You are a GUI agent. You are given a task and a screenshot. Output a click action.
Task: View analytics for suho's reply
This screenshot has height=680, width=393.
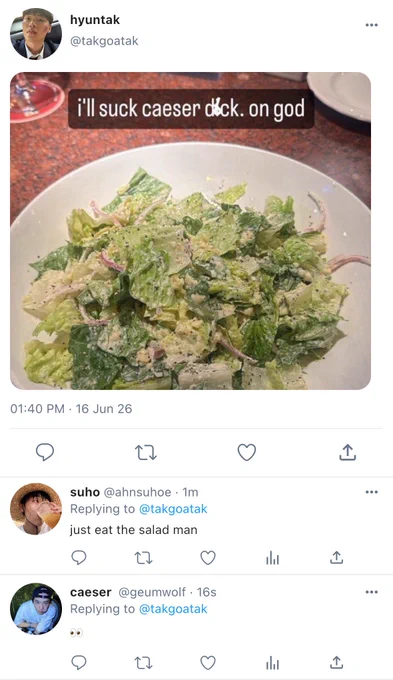[272, 558]
